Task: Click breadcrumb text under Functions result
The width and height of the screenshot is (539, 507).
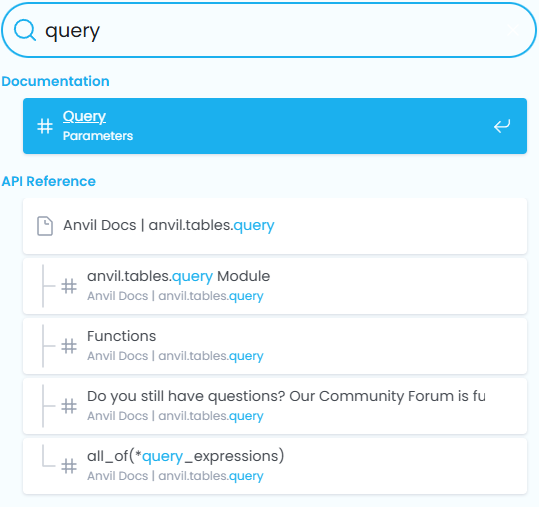Action: tap(175, 356)
